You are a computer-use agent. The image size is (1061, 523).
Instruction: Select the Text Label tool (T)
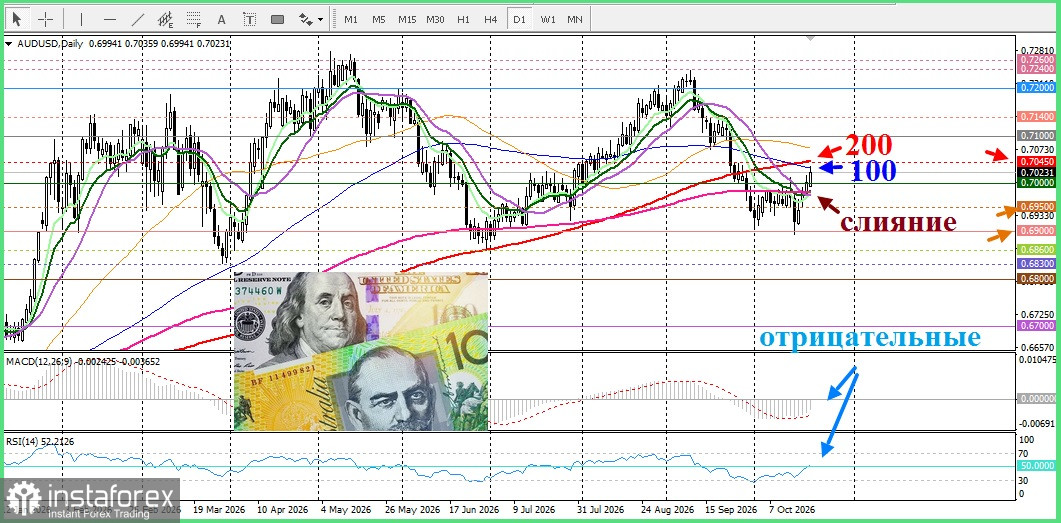coord(250,19)
